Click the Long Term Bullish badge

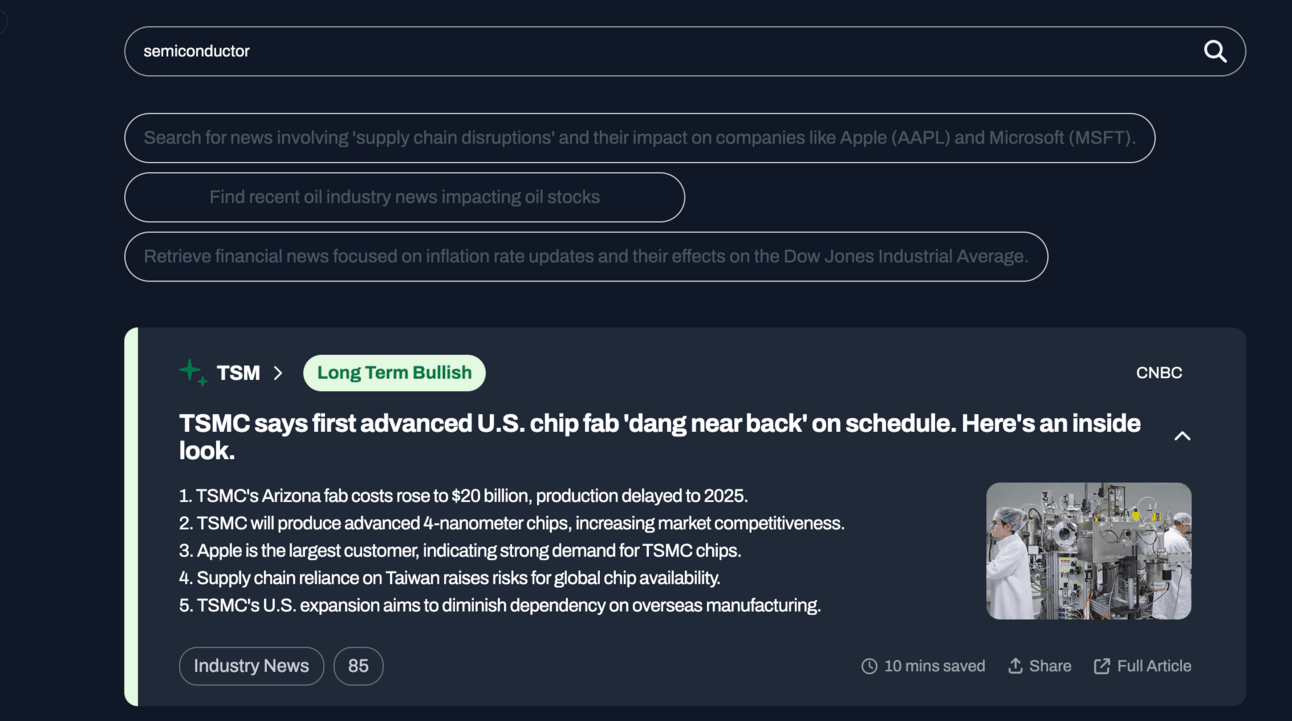394,373
